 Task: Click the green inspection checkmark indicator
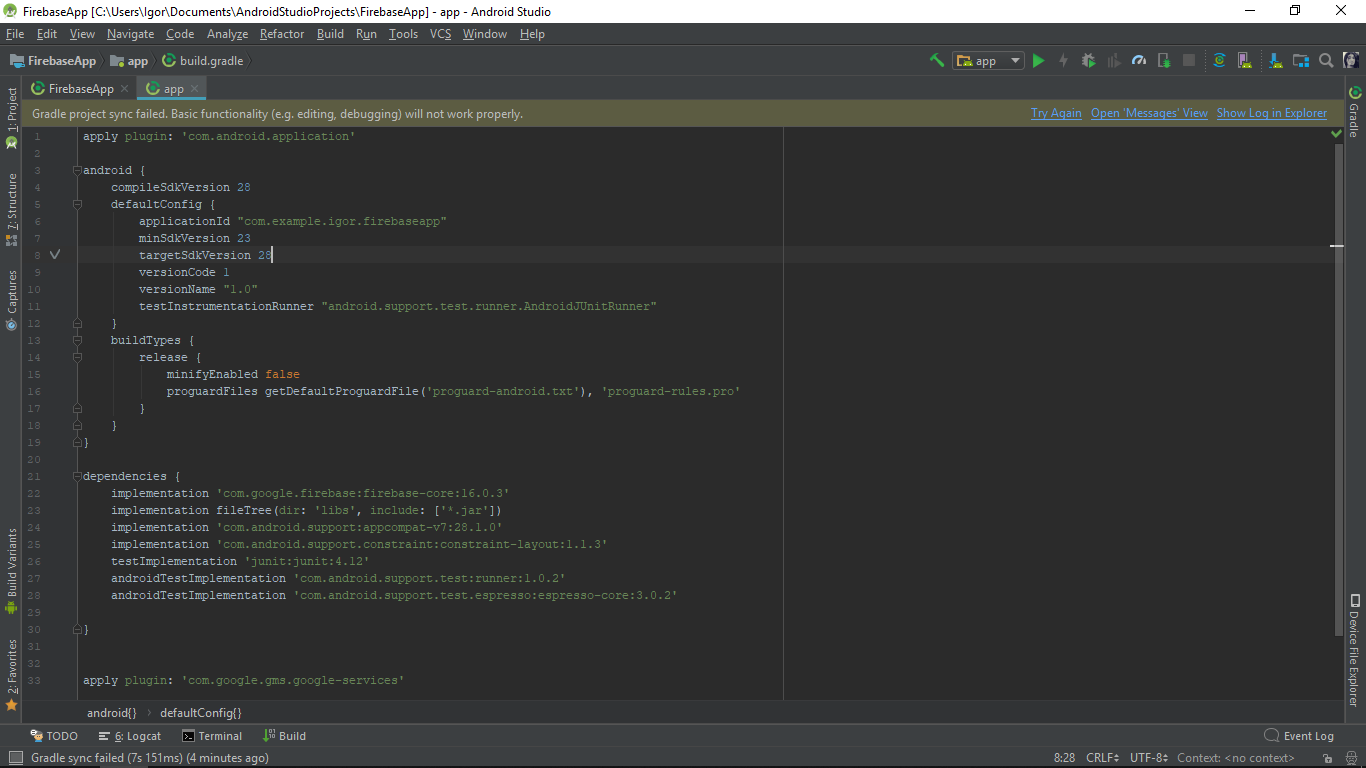[1337, 133]
